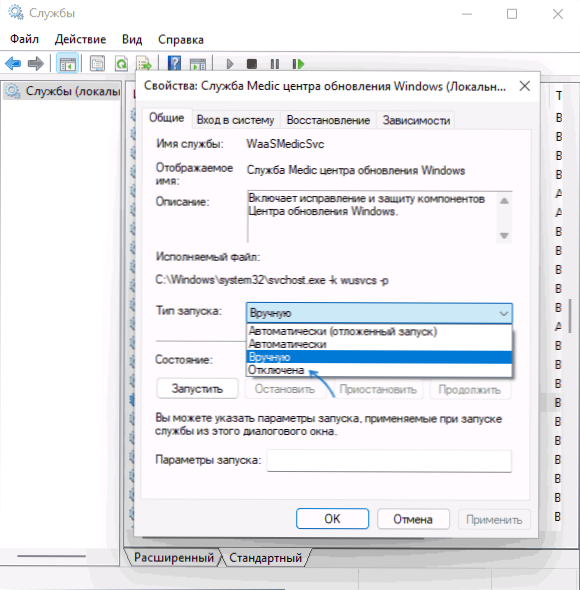Switch to the Общие tab
The width and height of the screenshot is (580, 590).
click(166, 118)
